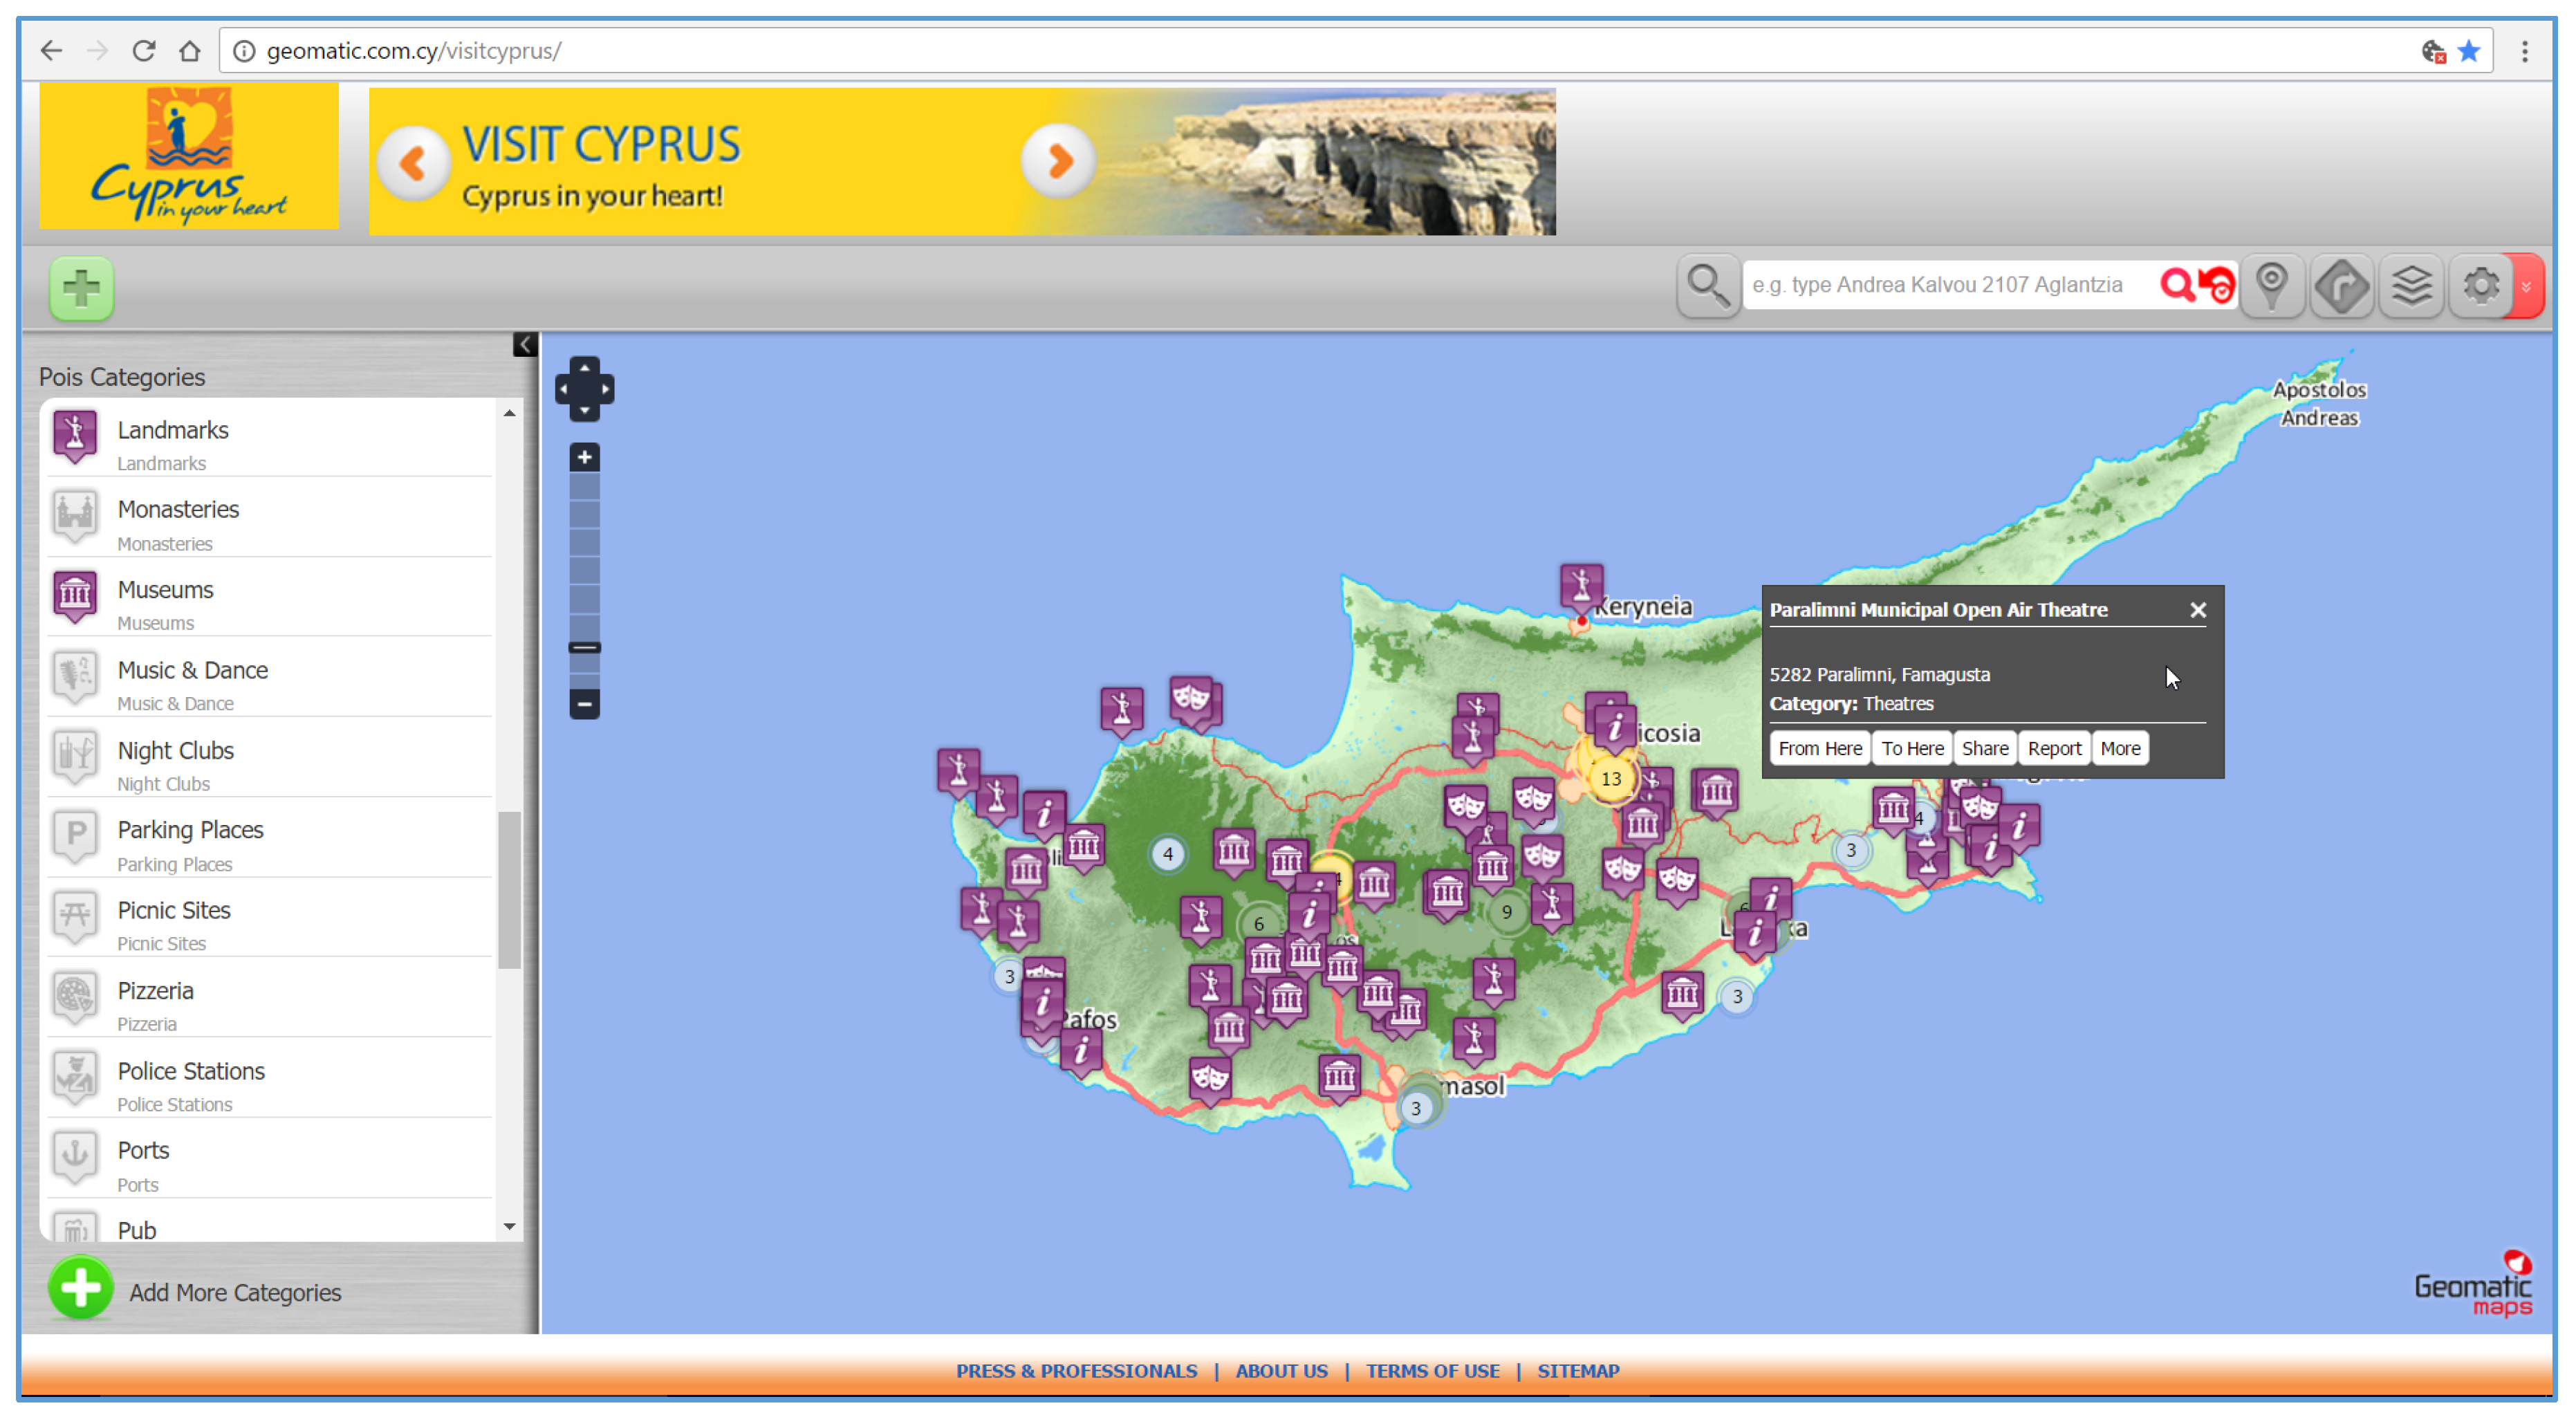Click the map zoom slider handle

point(585,648)
